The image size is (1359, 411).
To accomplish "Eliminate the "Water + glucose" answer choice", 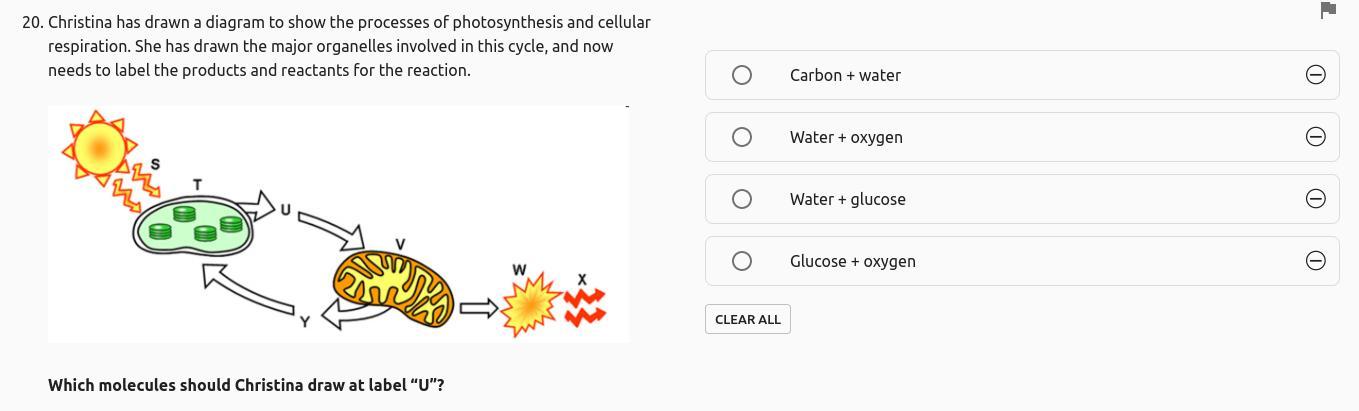I will coord(1316,199).
